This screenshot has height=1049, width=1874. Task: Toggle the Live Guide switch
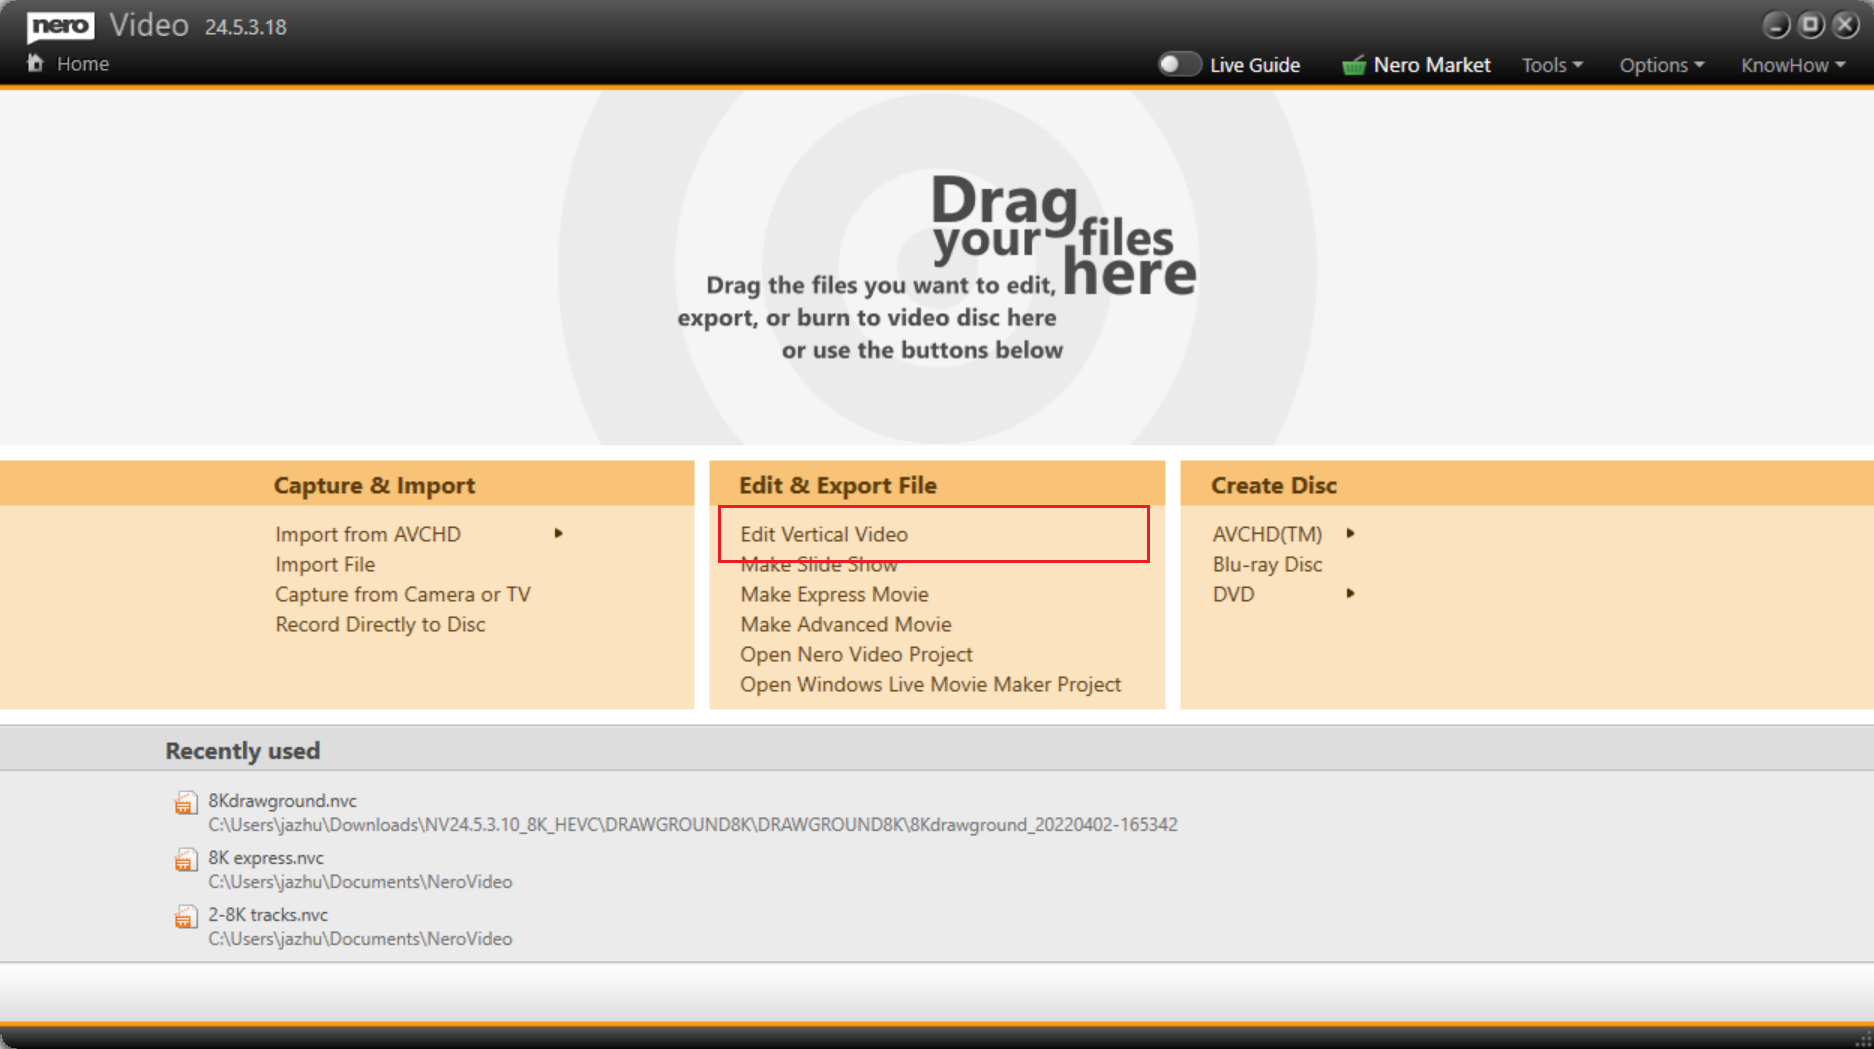pyautogui.click(x=1179, y=64)
